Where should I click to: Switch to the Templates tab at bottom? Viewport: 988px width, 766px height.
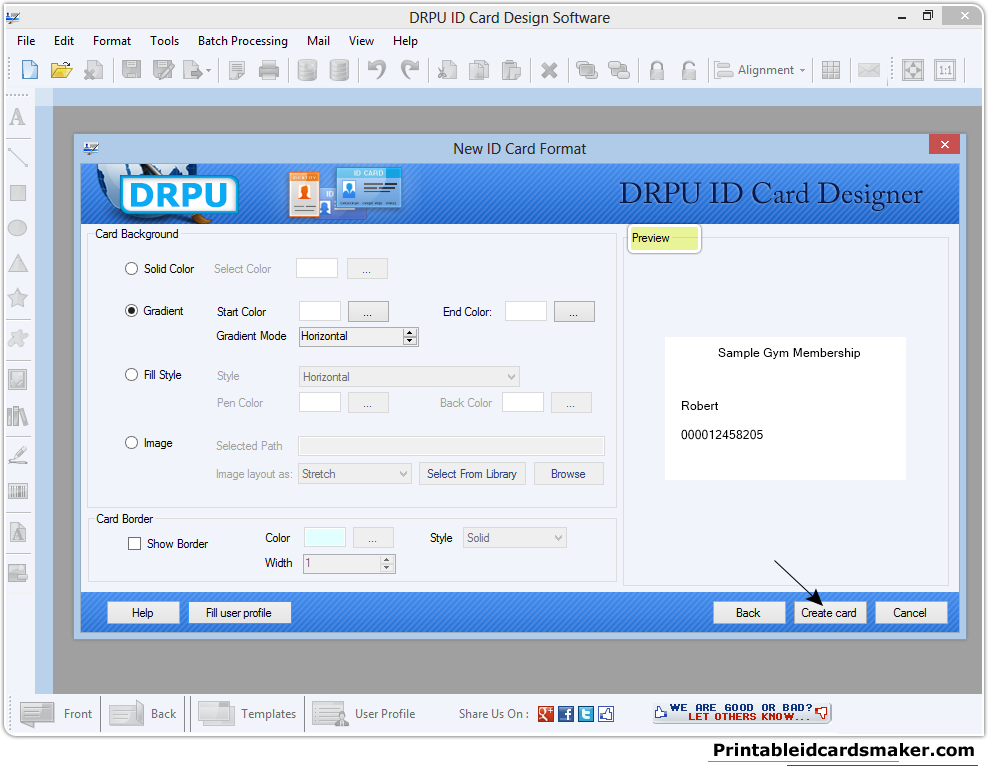tap(246, 714)
